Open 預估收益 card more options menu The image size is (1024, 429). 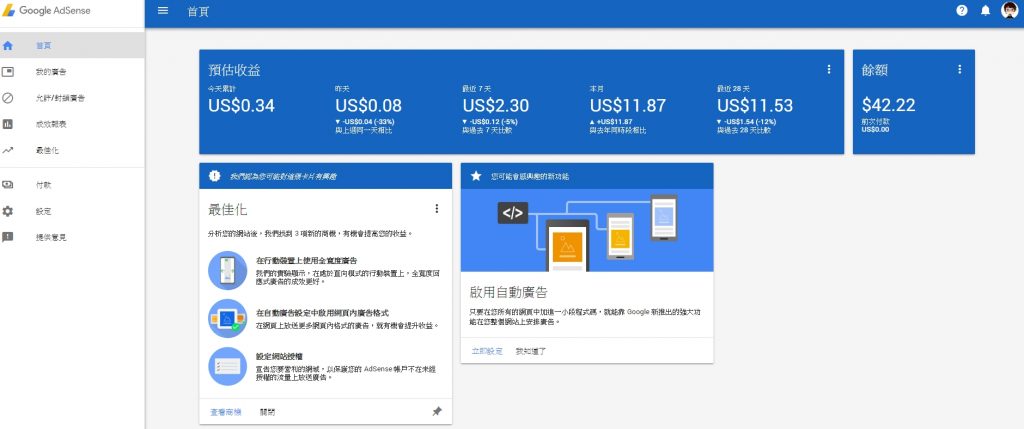[x=828, y=69]
